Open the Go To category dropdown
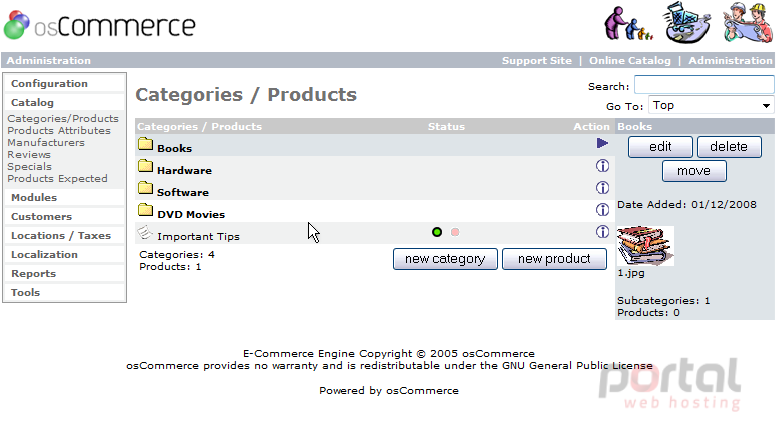776x422 pixels. (x=711, y=105)
